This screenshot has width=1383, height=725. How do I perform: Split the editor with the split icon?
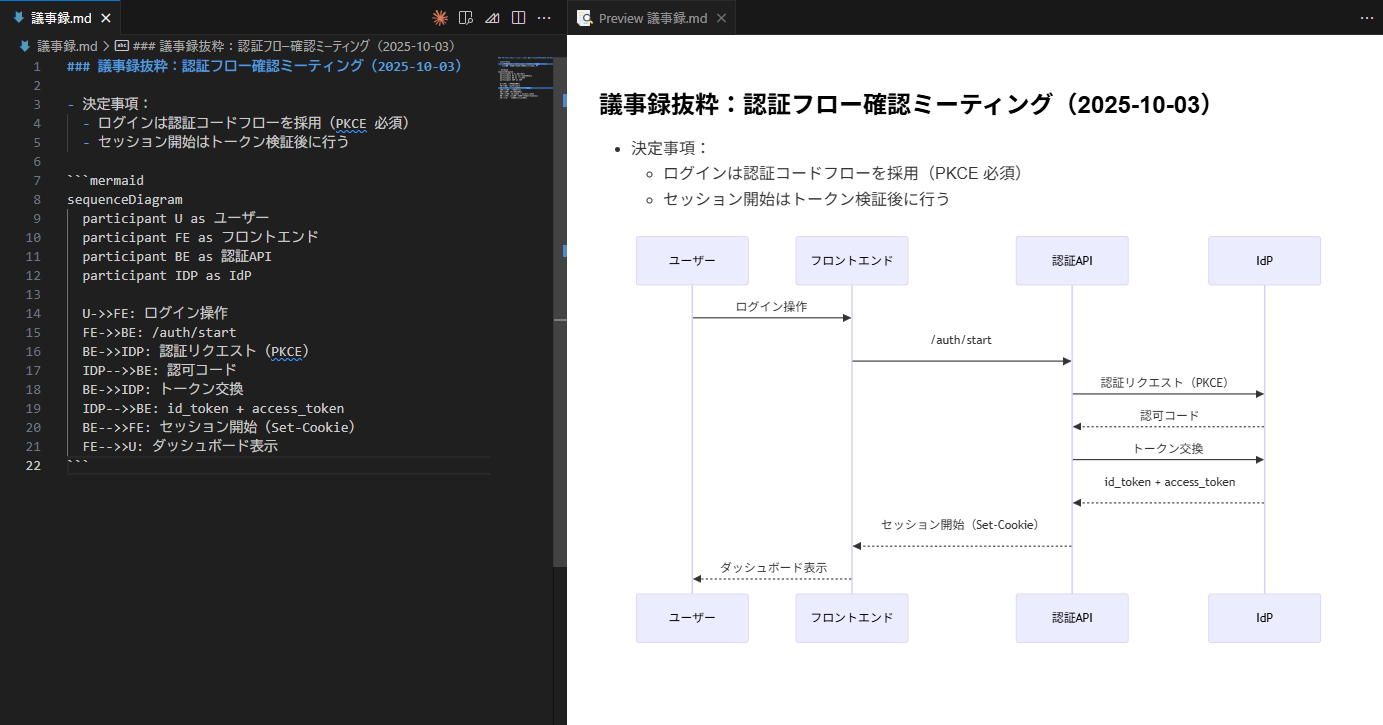click(x=518, y=17)
